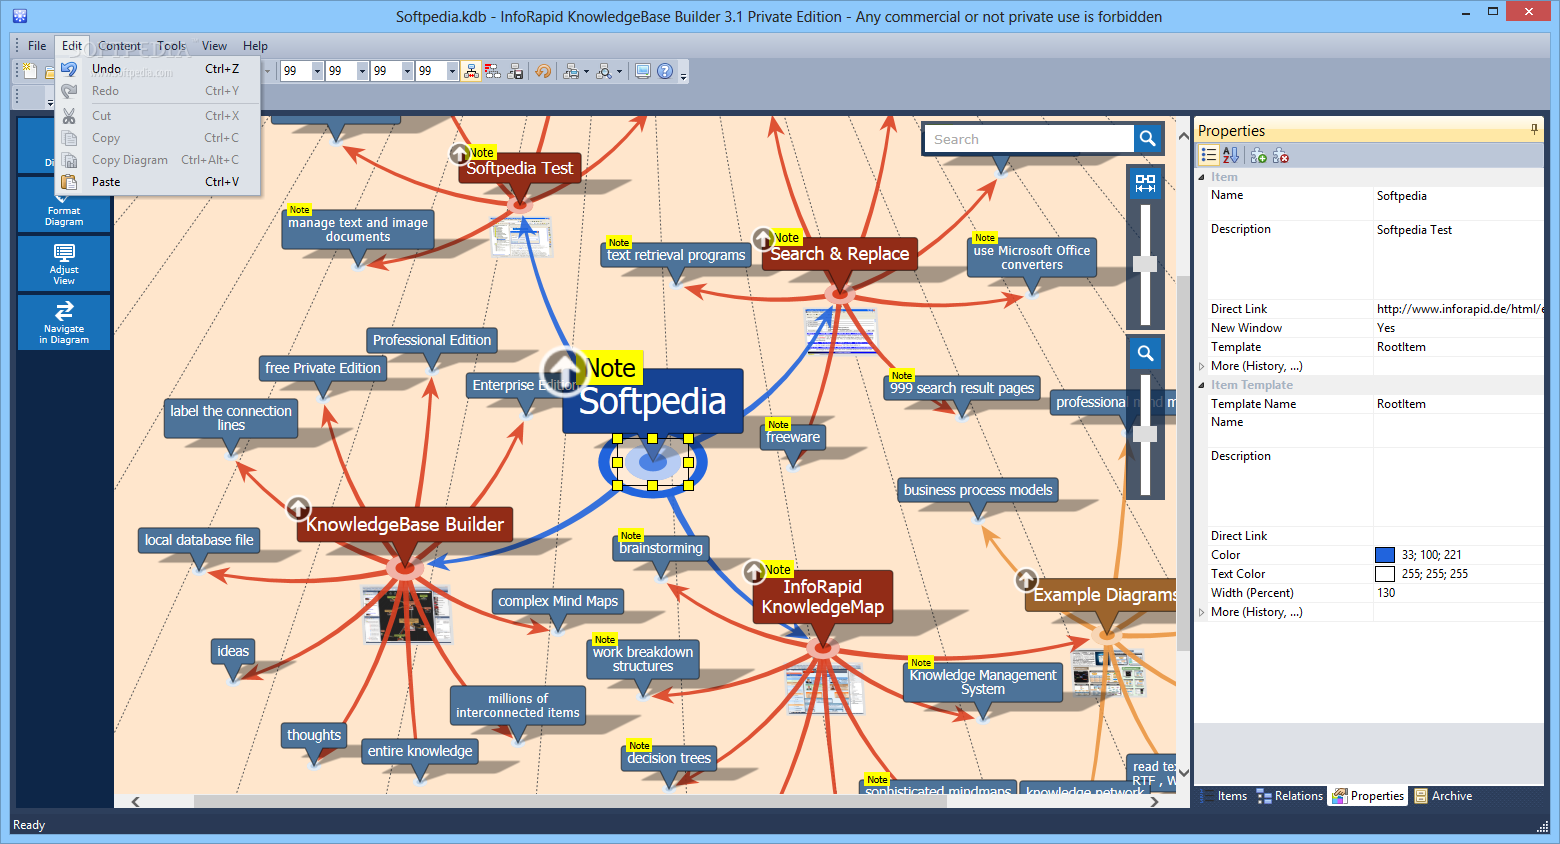Switch to the Archive tab
Screen dimensions: 1560x844
click(x=1443, y=796)
